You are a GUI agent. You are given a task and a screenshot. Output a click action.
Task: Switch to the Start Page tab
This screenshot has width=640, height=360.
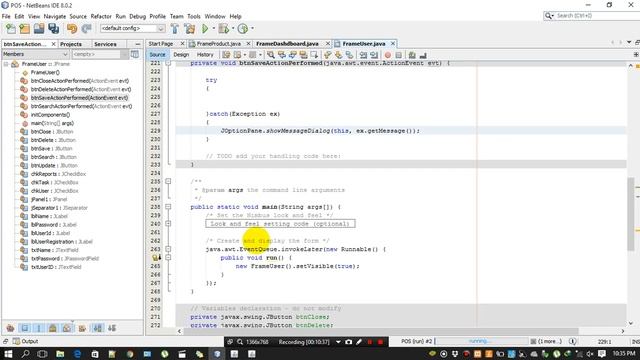[x=161, y=44]
